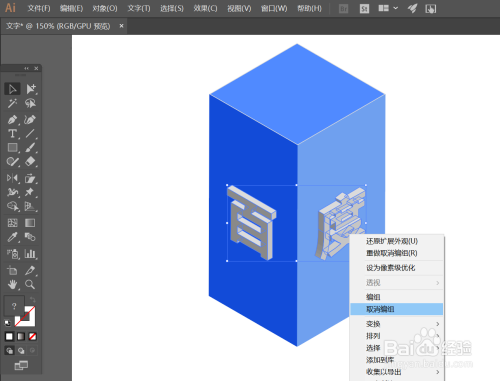The image size is (500, 381).
Task: Open the 编辑(E) menu
Action: [x=71, y=8]
